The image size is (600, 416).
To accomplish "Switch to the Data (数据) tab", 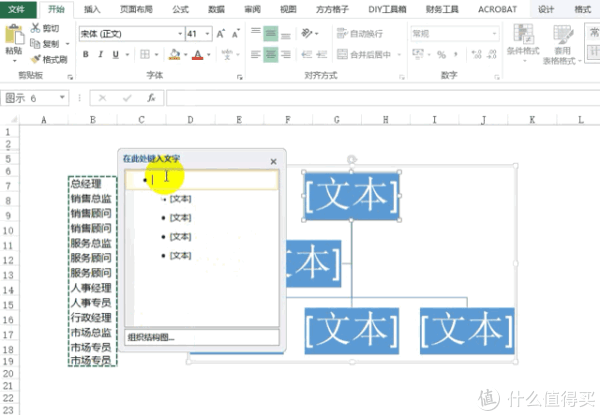I will 216,9.
